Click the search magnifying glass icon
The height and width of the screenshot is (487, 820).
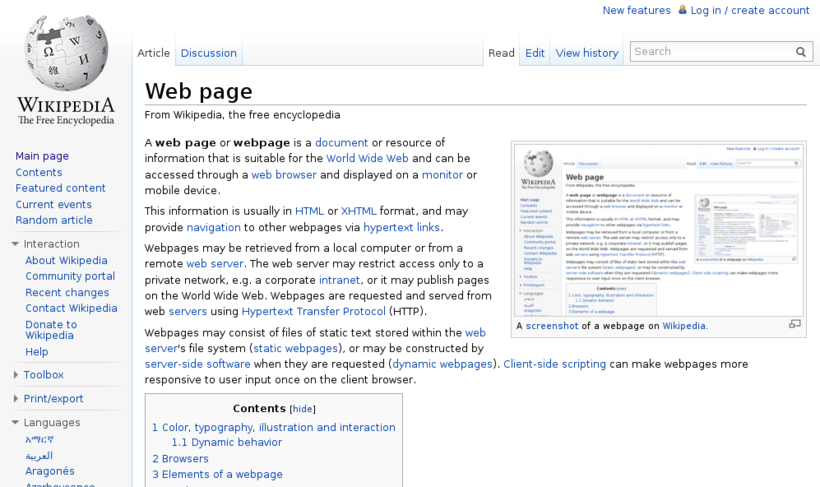click(x=800, y=52)
